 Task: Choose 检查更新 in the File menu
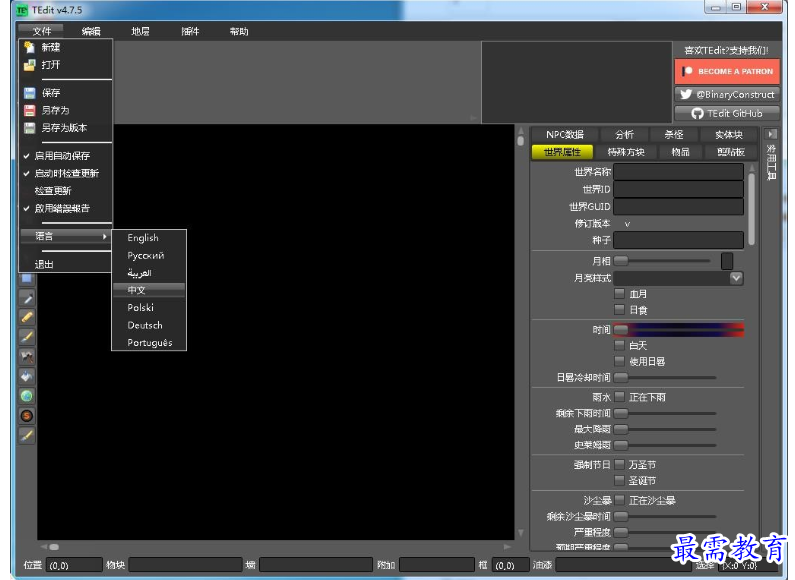click(65, 191)
